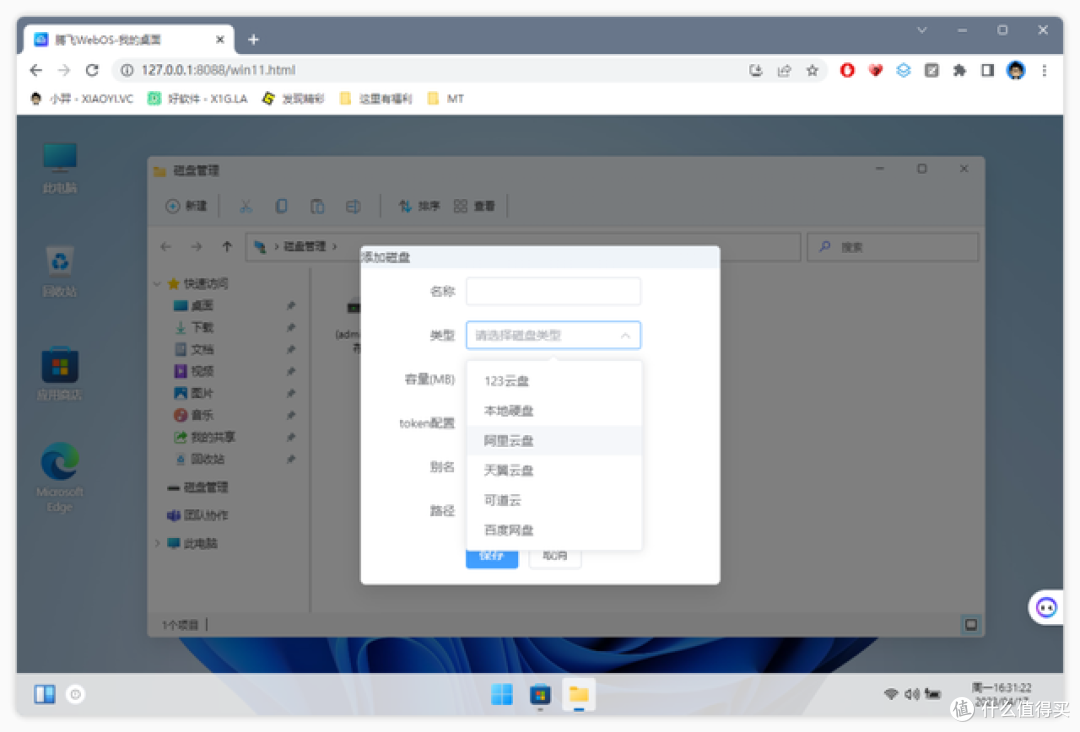Open the store app in taskbar

(x=540, y=694)
